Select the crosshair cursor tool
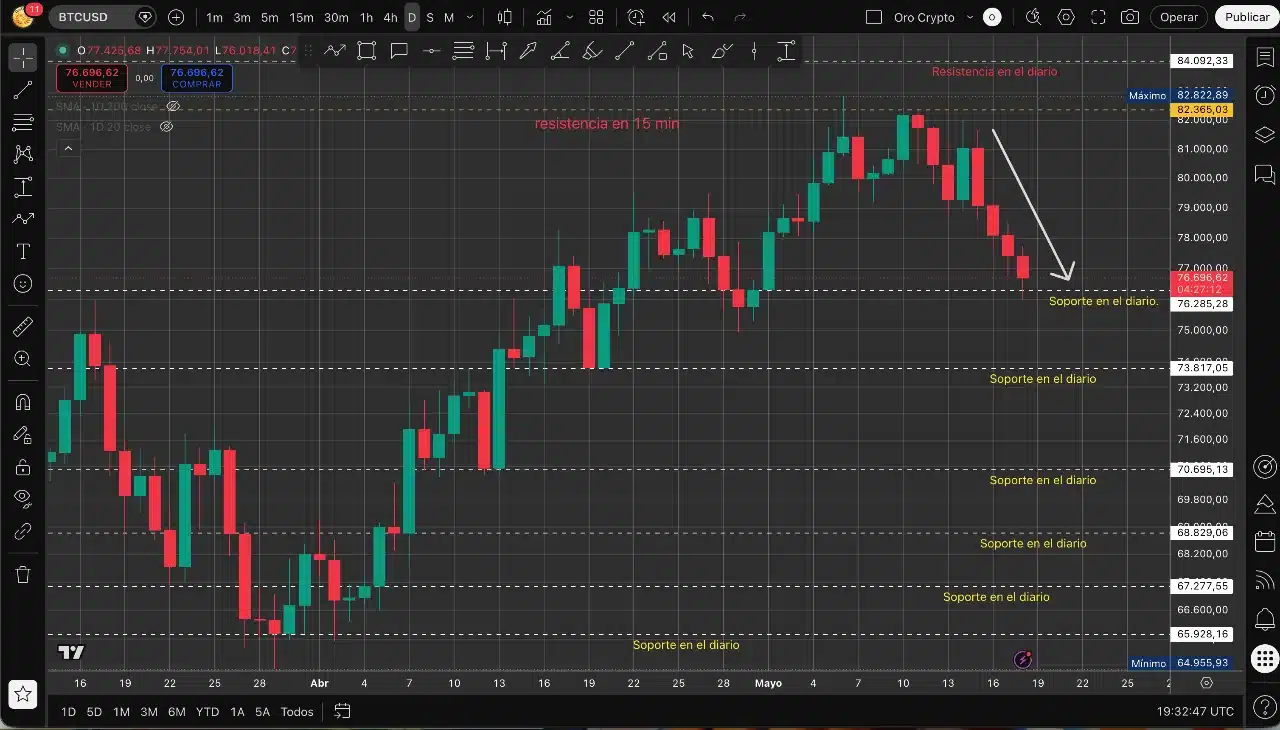The image size is (1280, 730). 23,57
